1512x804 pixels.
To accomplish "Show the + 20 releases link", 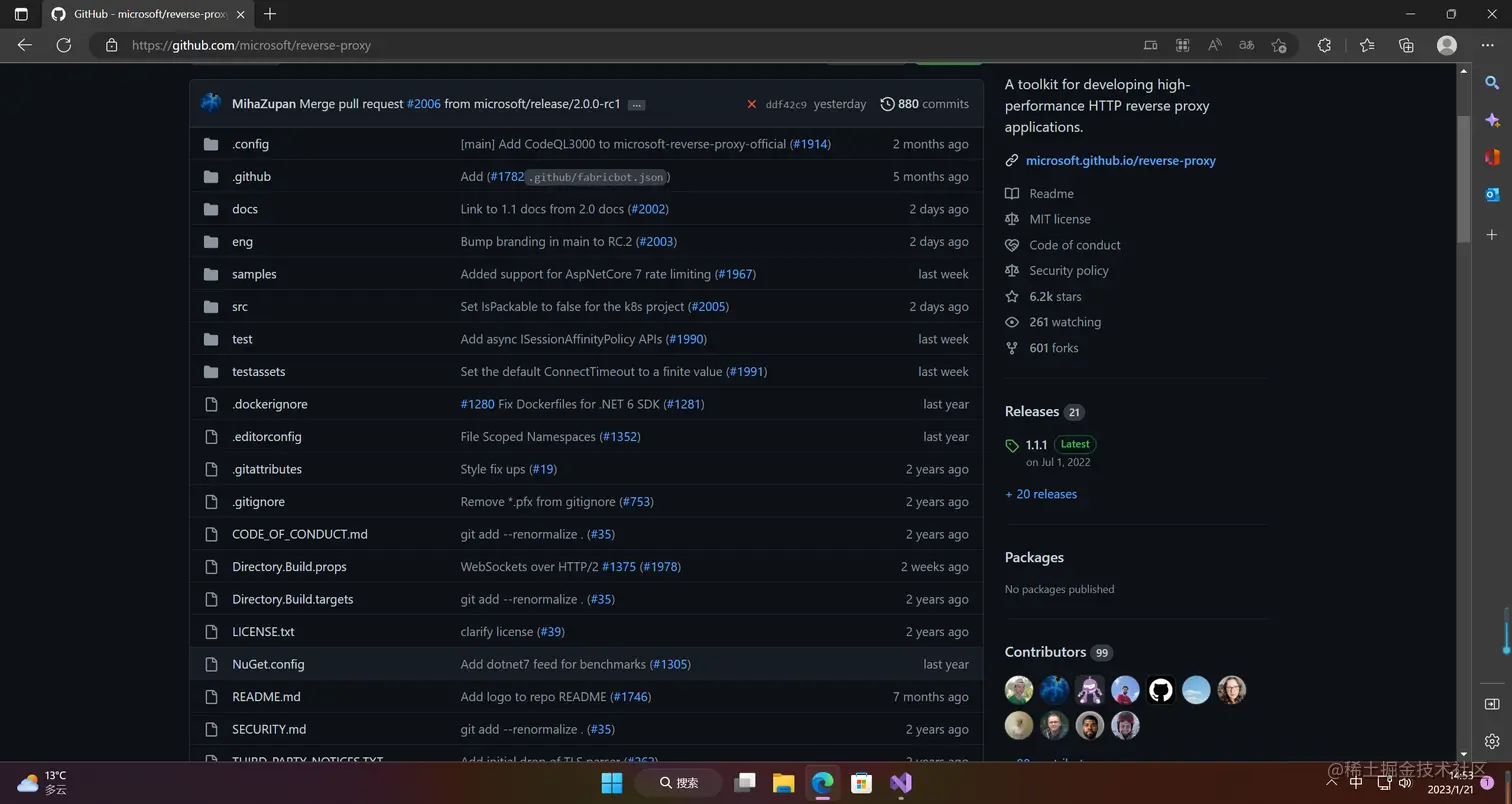I will pyautogui.click(x=1041, y=494).
